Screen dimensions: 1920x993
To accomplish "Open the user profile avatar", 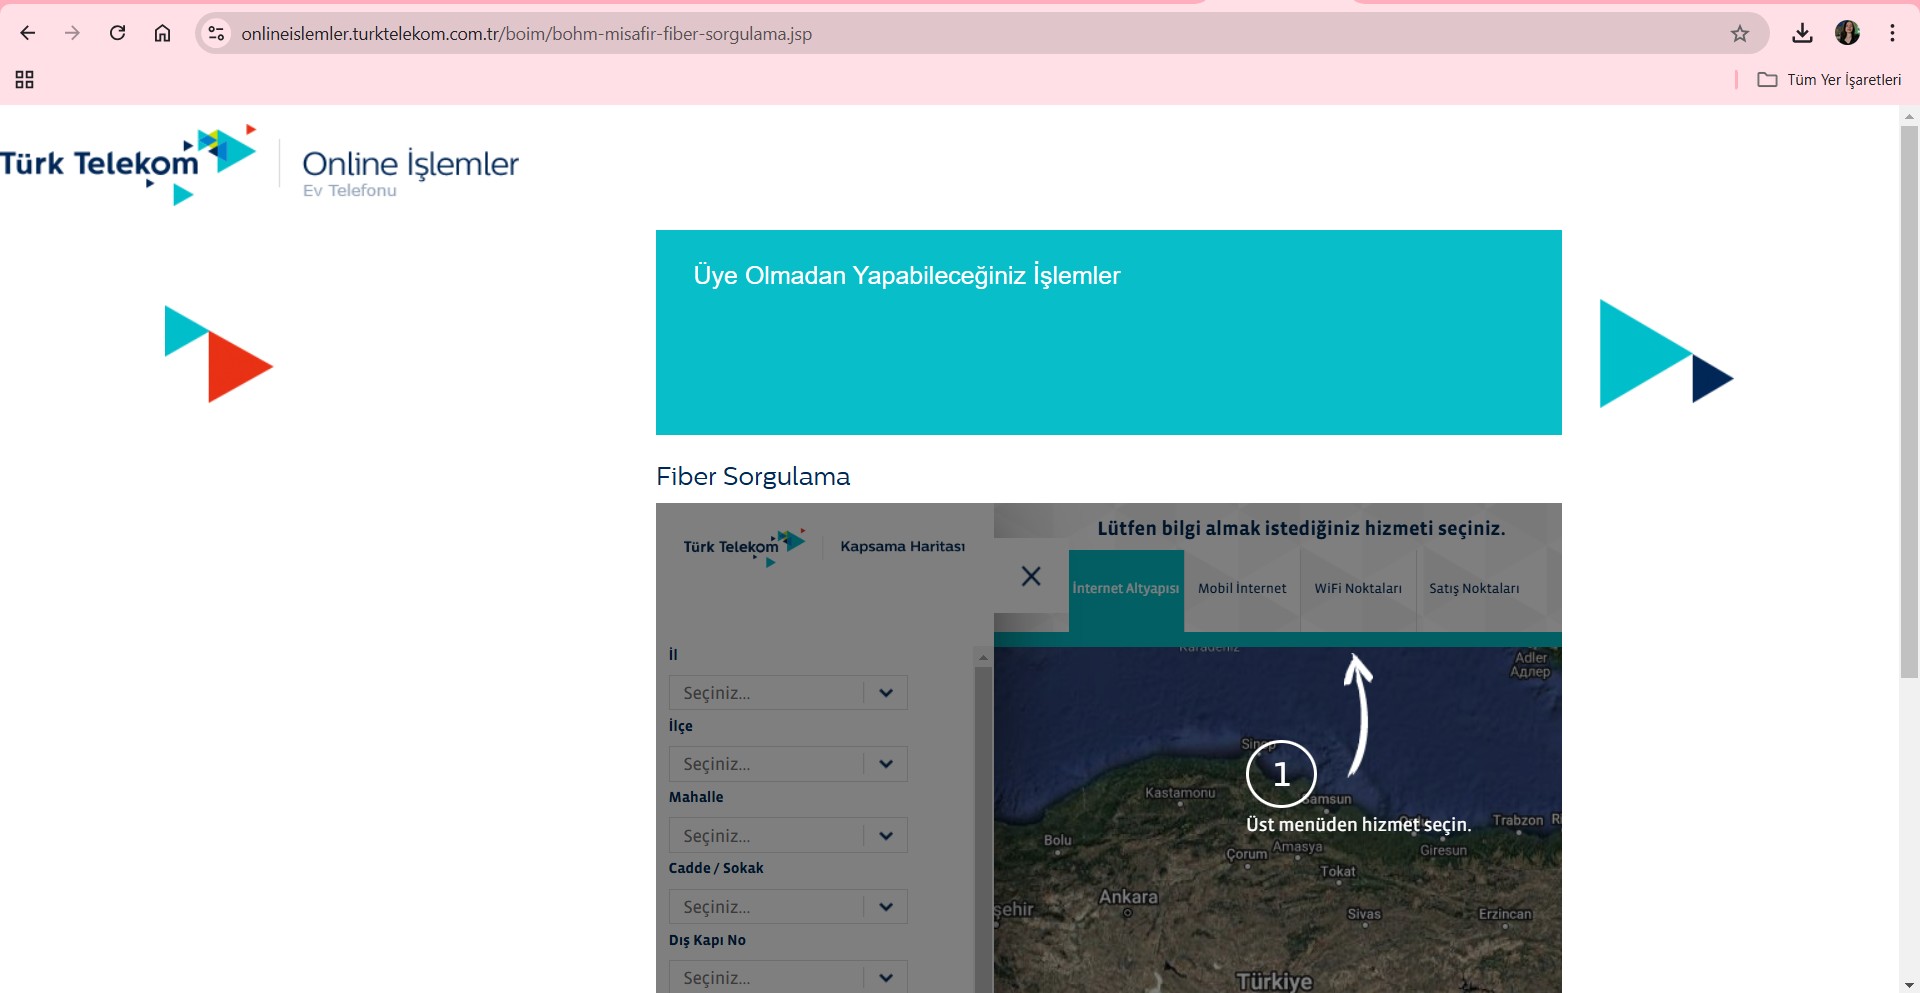I will (x=1847, y=33).
